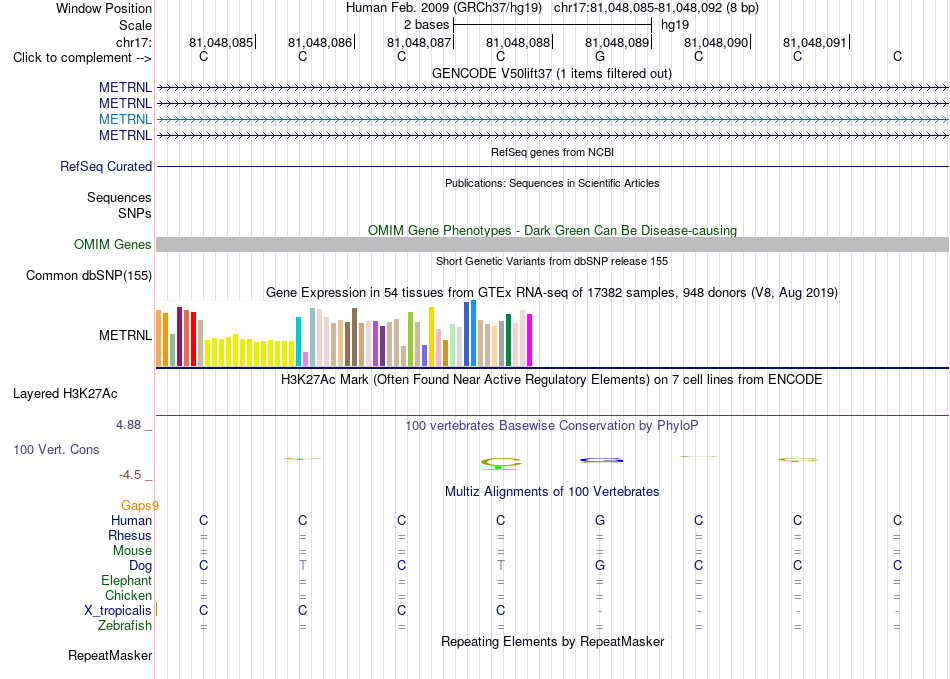Click the Common dbSNP(155) label
The image size is (950, 679).
[x=88, y=276]
